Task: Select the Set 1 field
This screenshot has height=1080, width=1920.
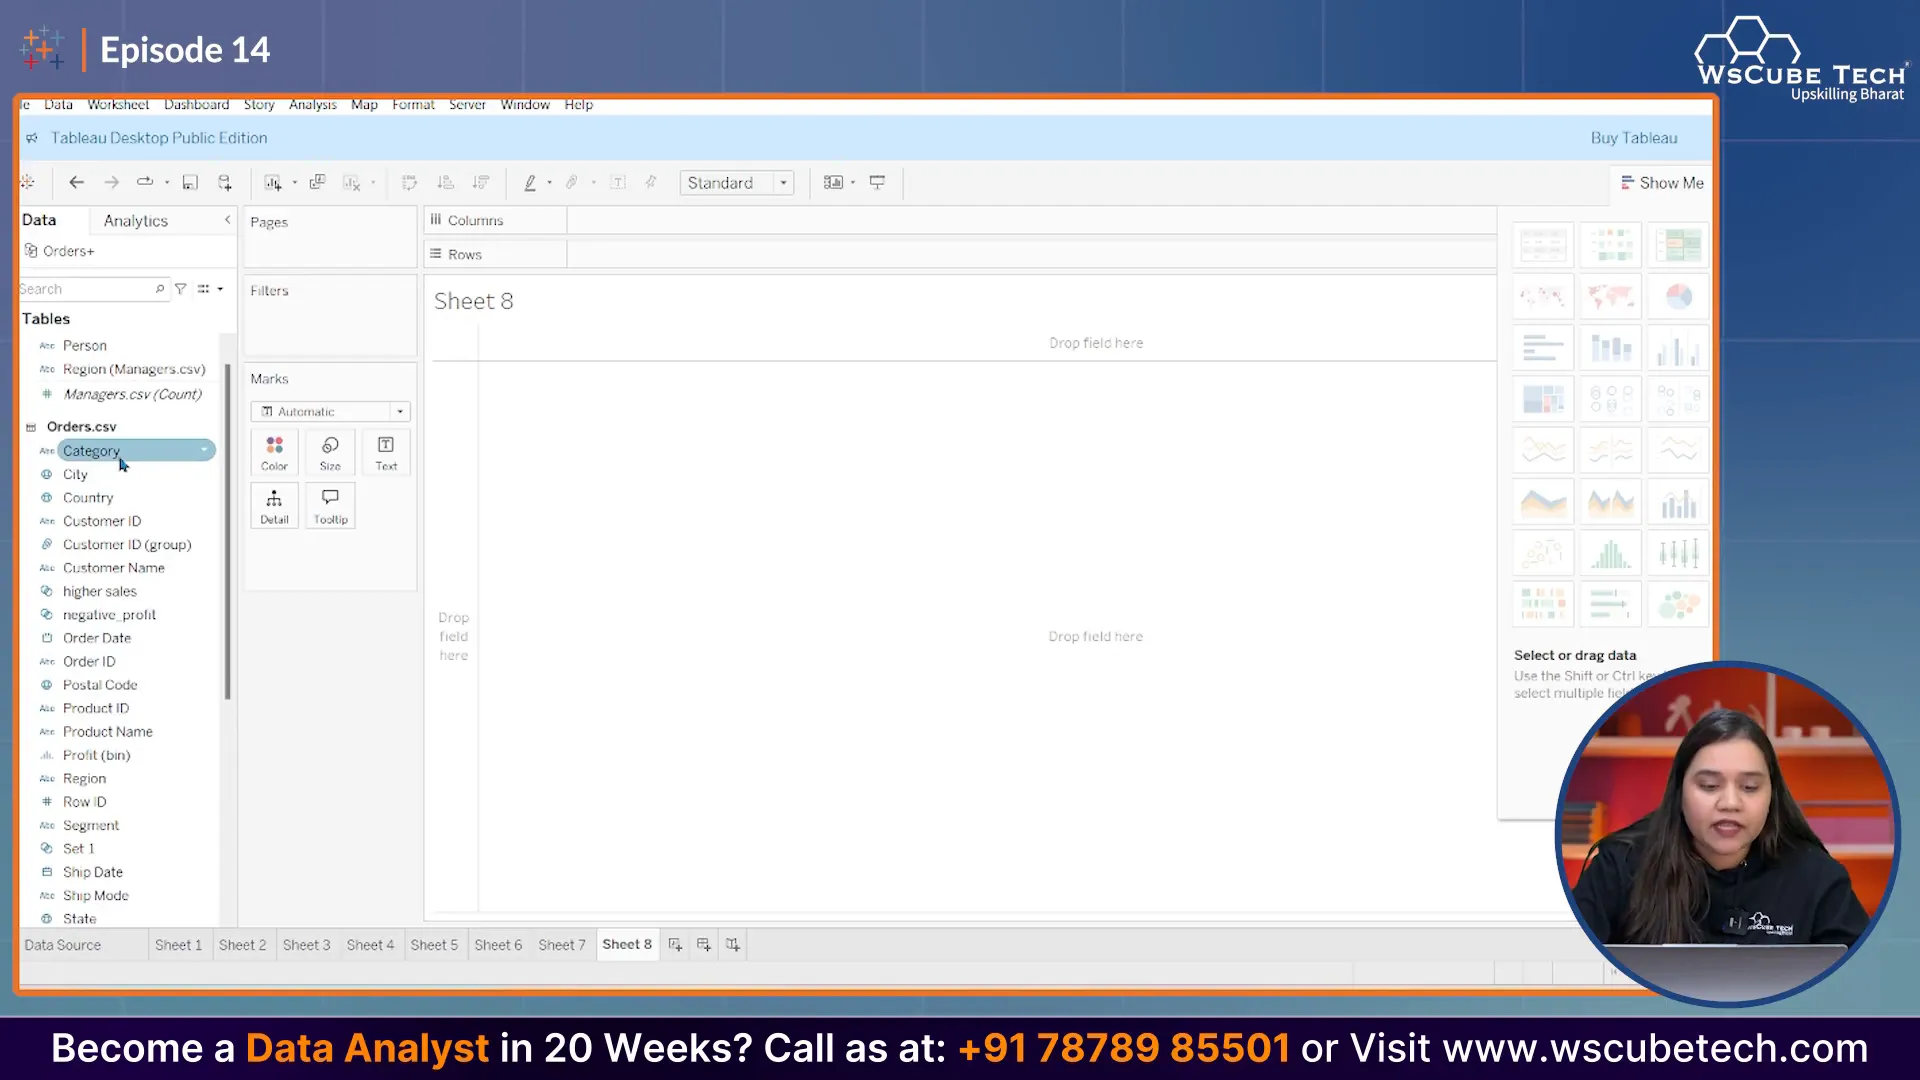Action: click(x=79, y=849)
